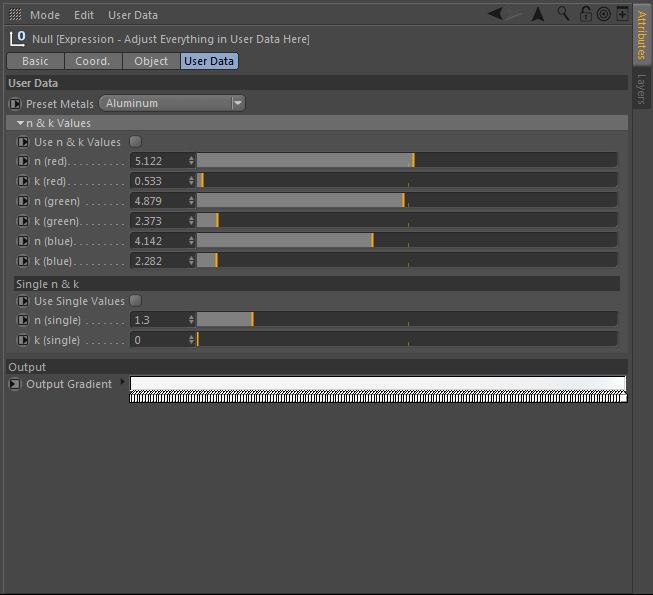Switch to the Object tab
This screenshot has height=595, width=653.
point(151,61)
